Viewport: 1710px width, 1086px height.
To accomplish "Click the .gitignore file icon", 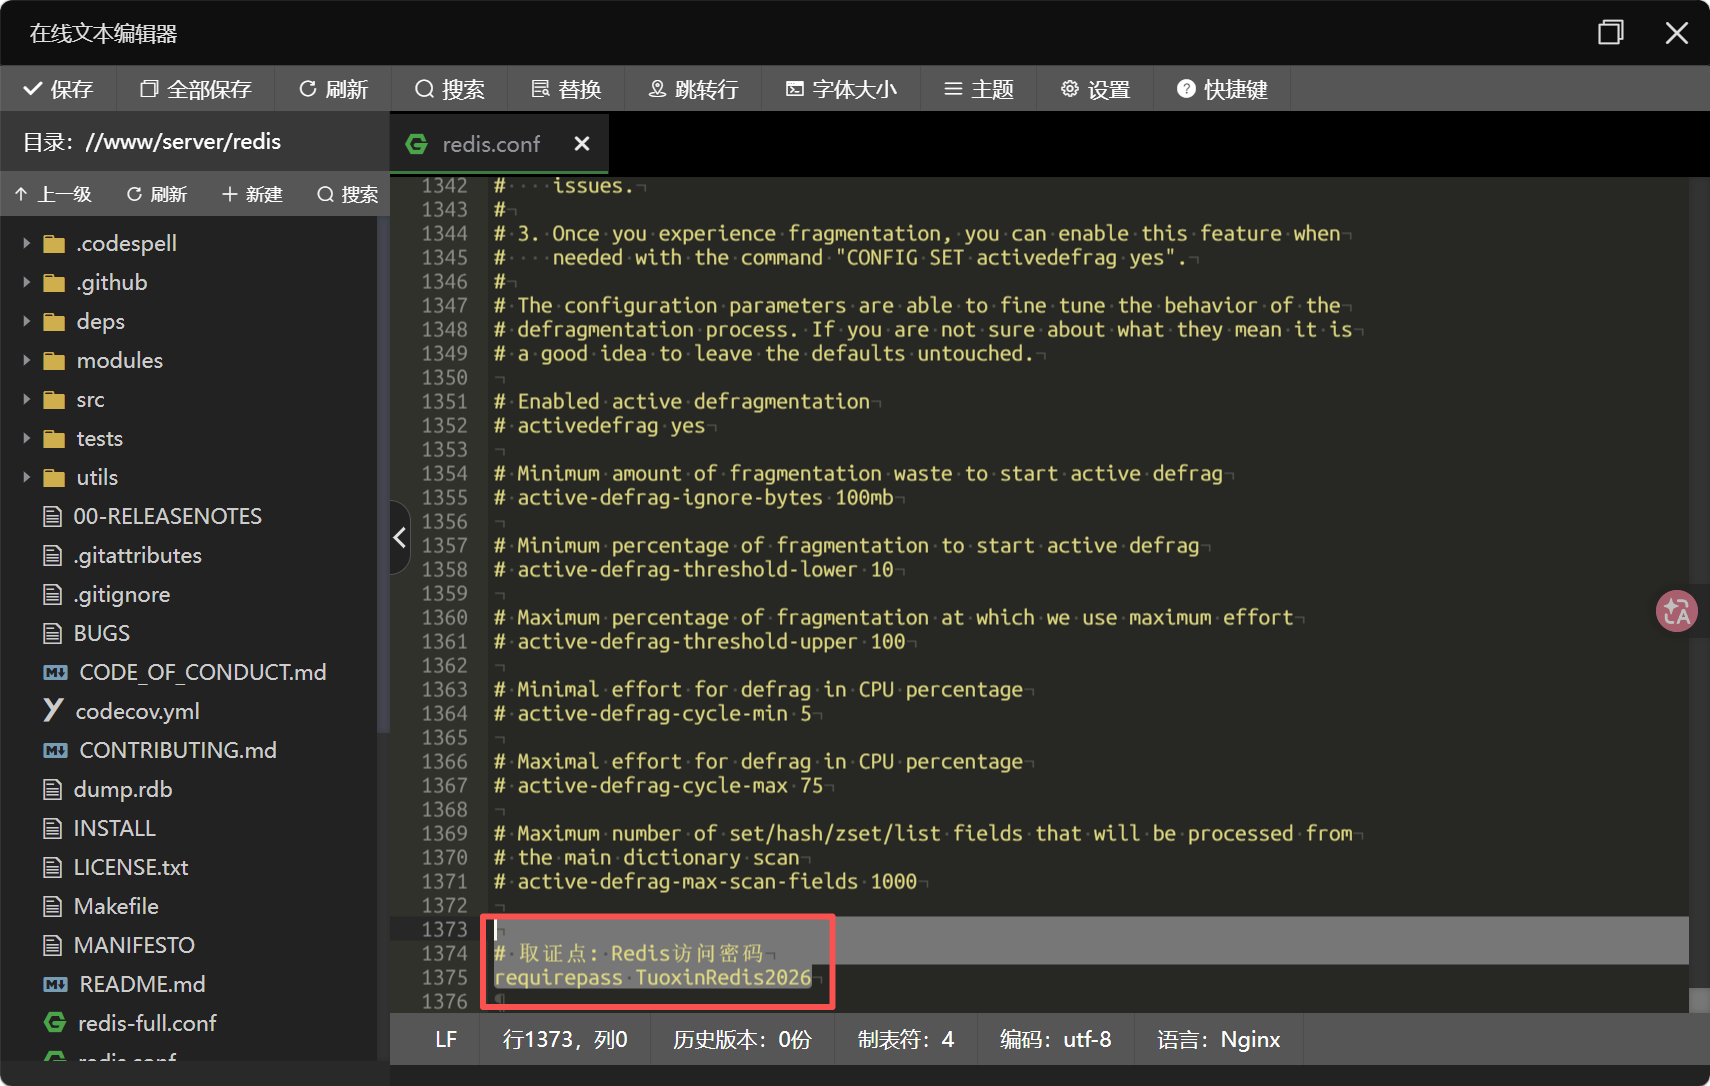I will [x=53, y=594].
